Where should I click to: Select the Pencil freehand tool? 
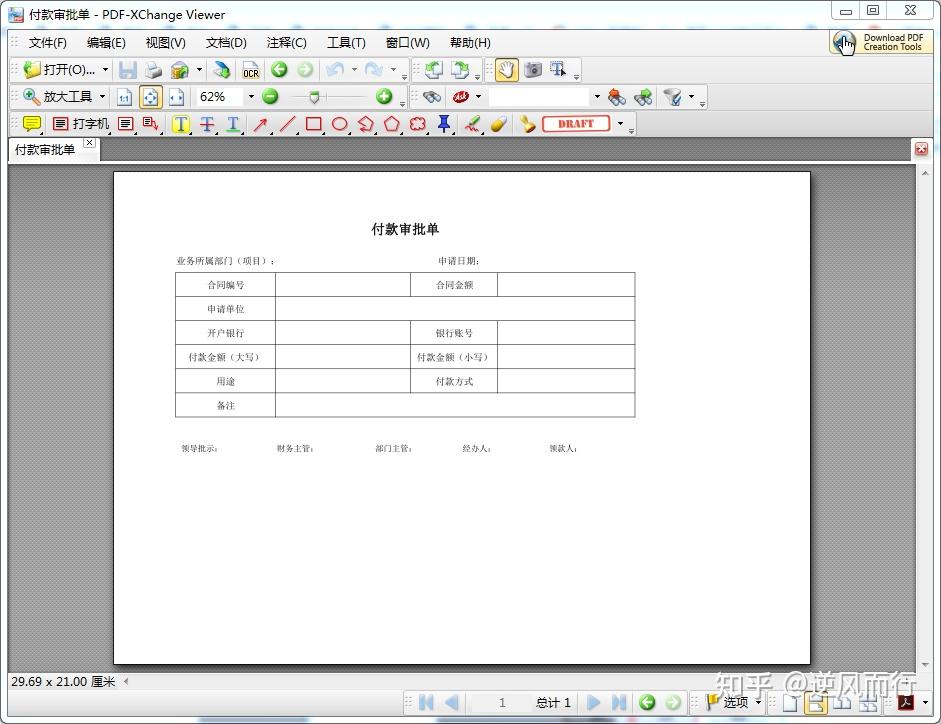pos(473,124)
